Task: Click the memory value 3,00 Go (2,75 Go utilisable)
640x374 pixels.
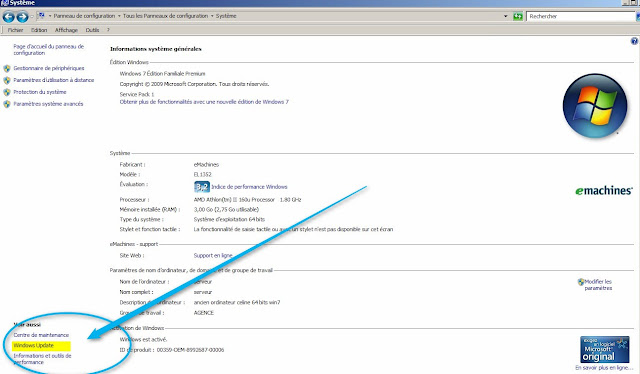Action: pos(226,209)
